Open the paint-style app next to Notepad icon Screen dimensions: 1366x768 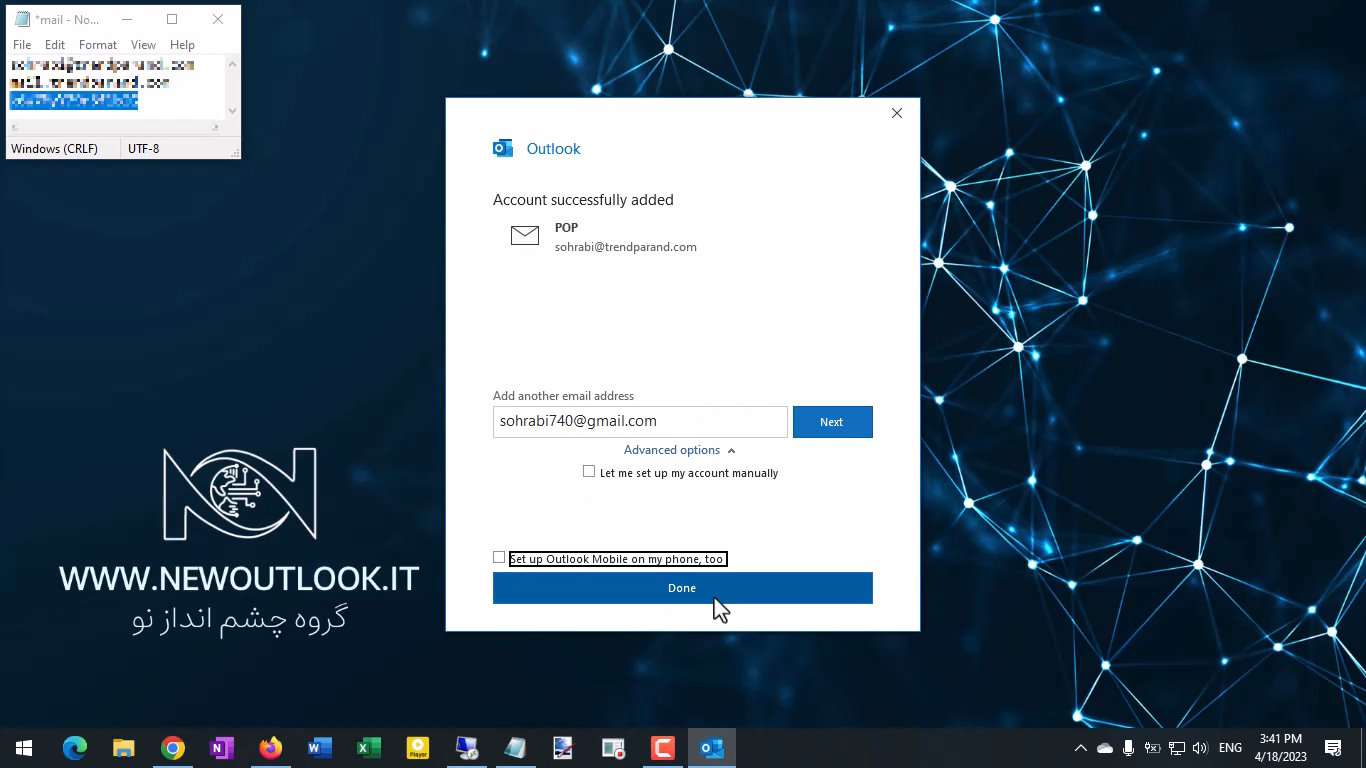(x=564, y=748)
